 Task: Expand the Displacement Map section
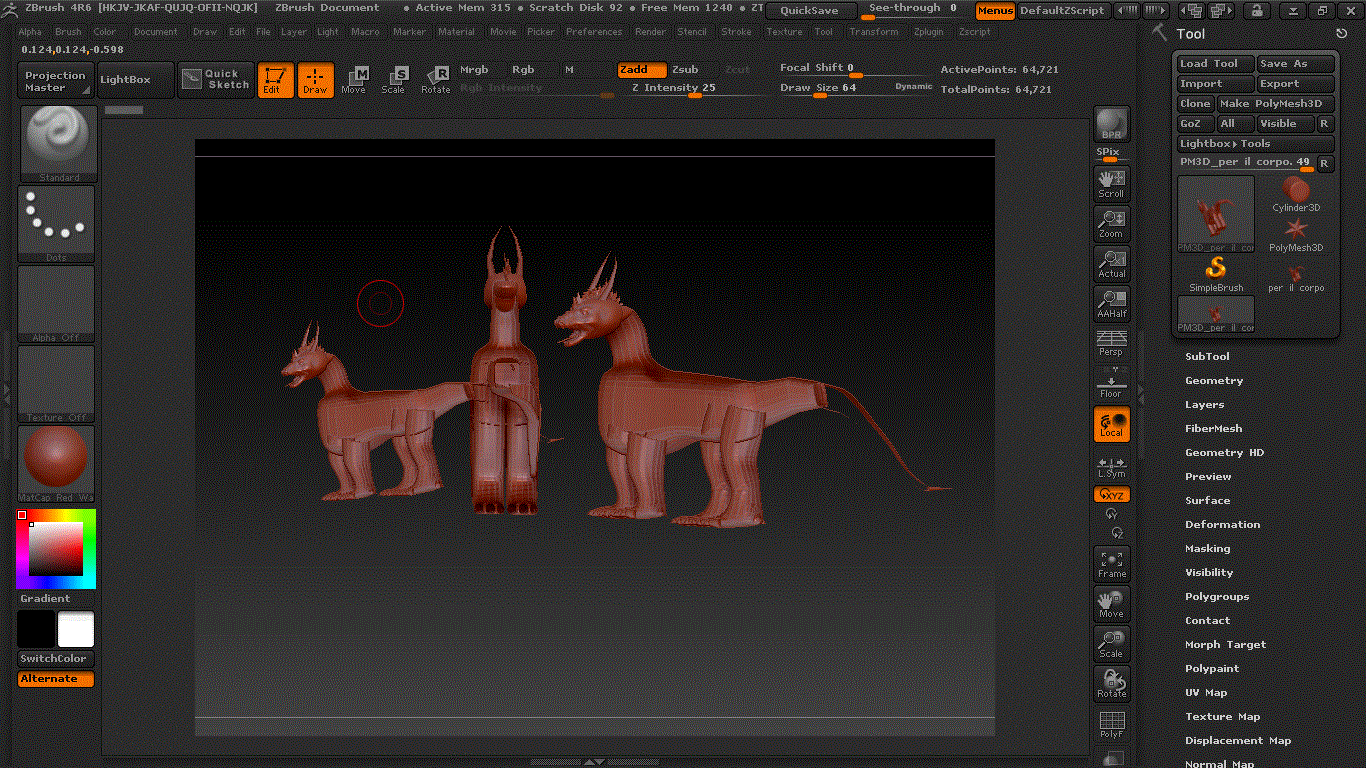click(1238, 740)
